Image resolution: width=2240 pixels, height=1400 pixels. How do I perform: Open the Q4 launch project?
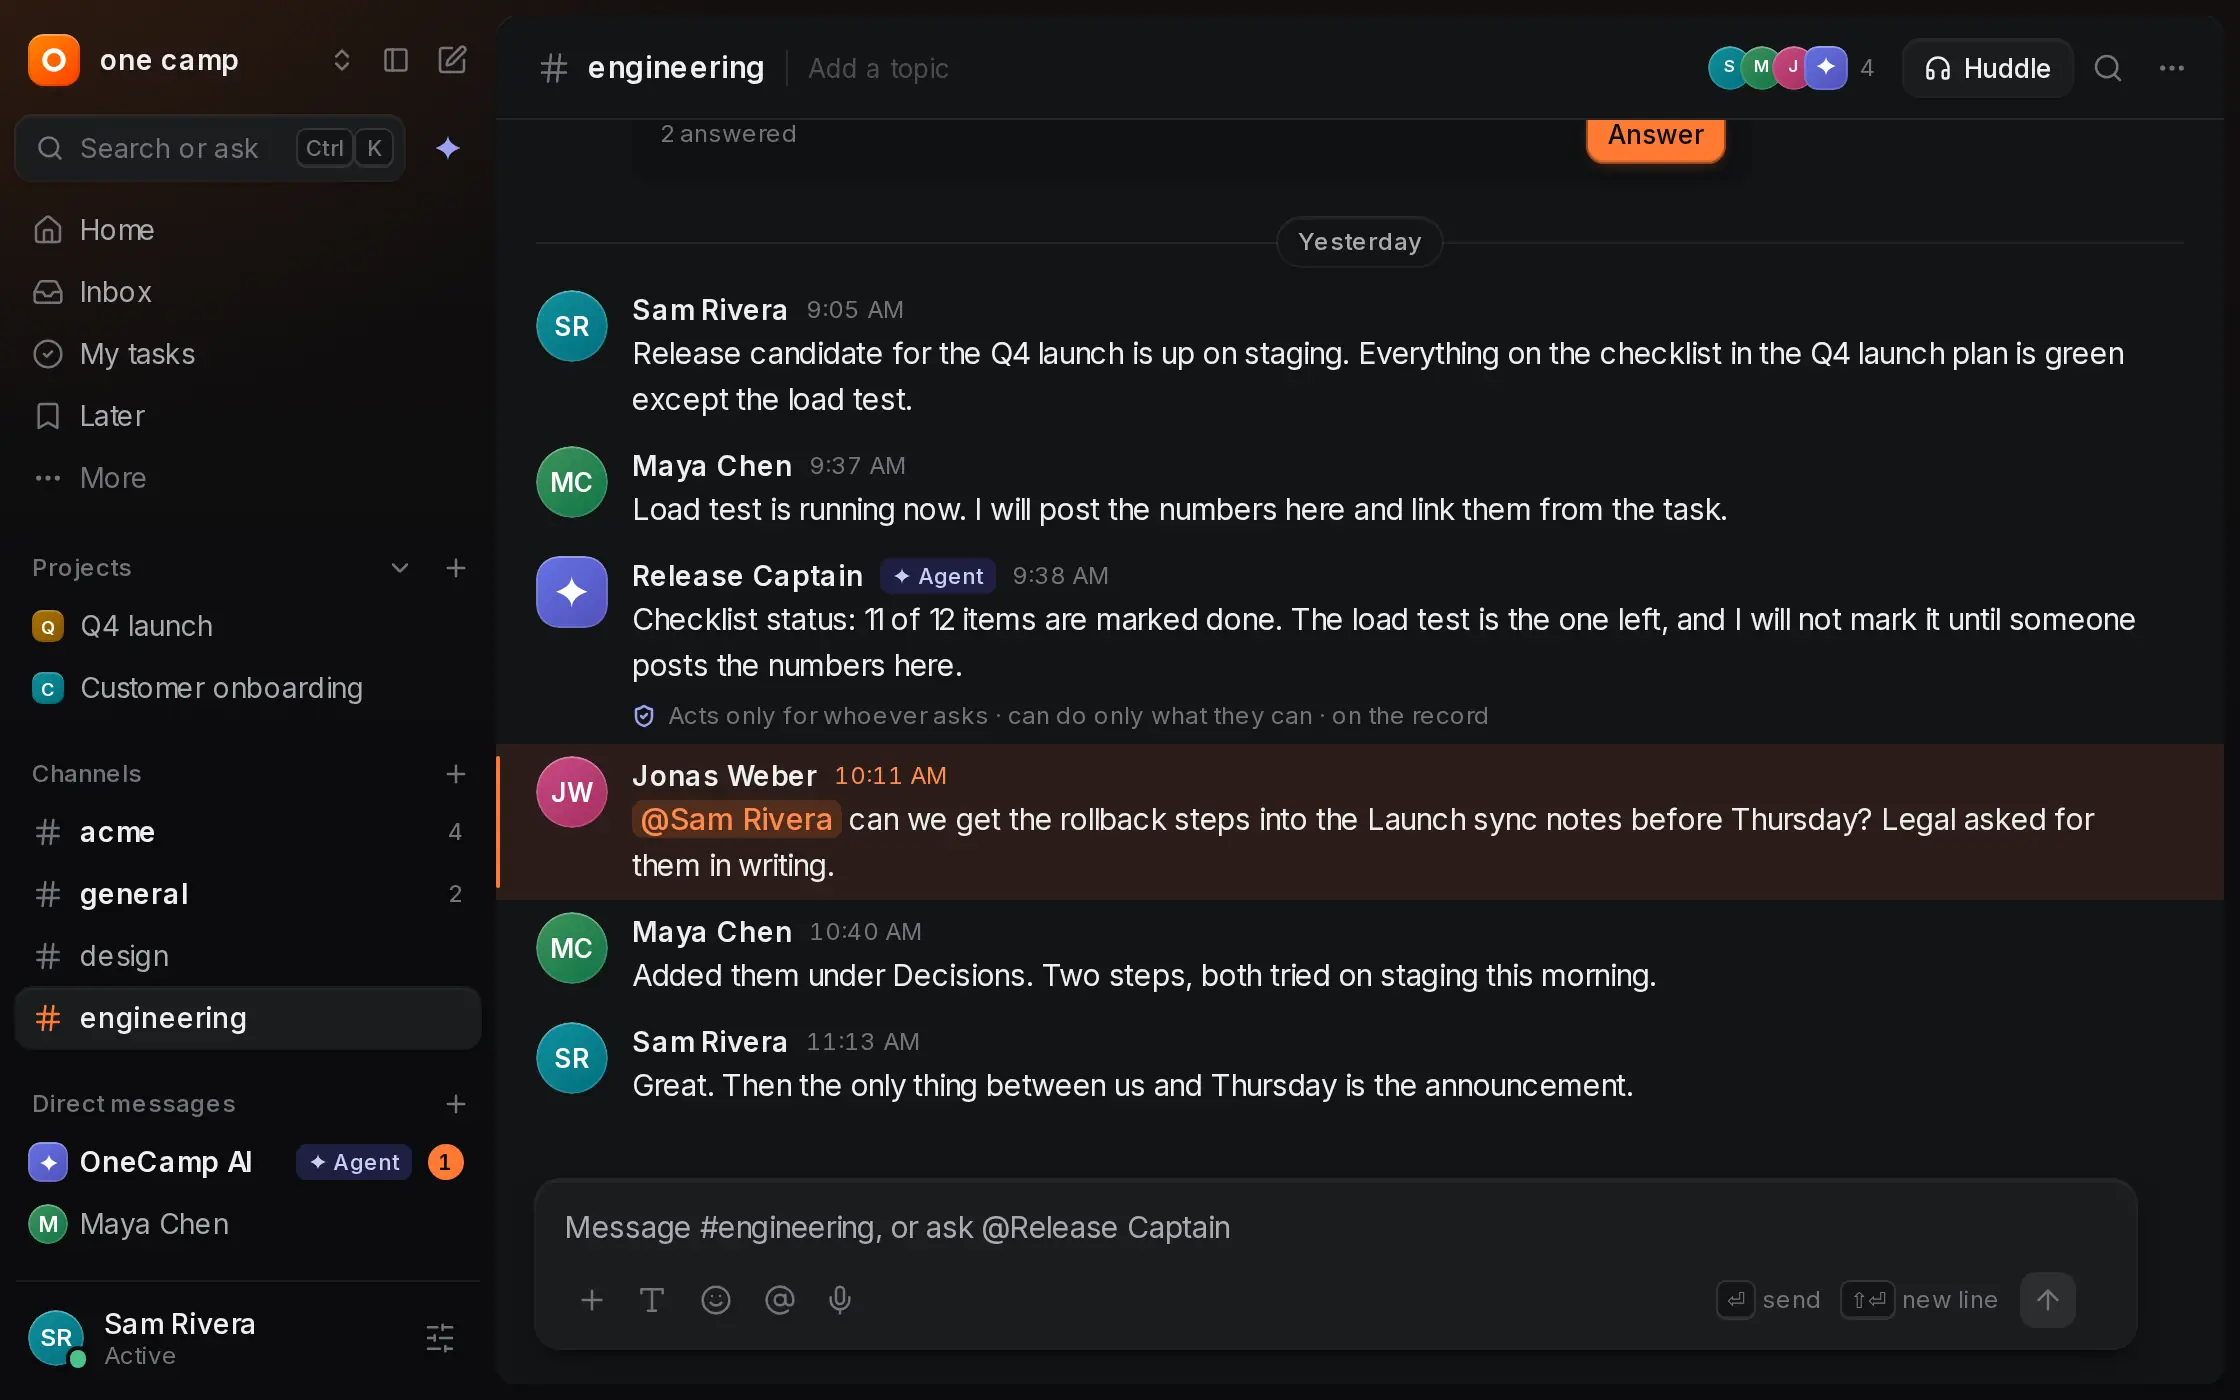point(248,626)
